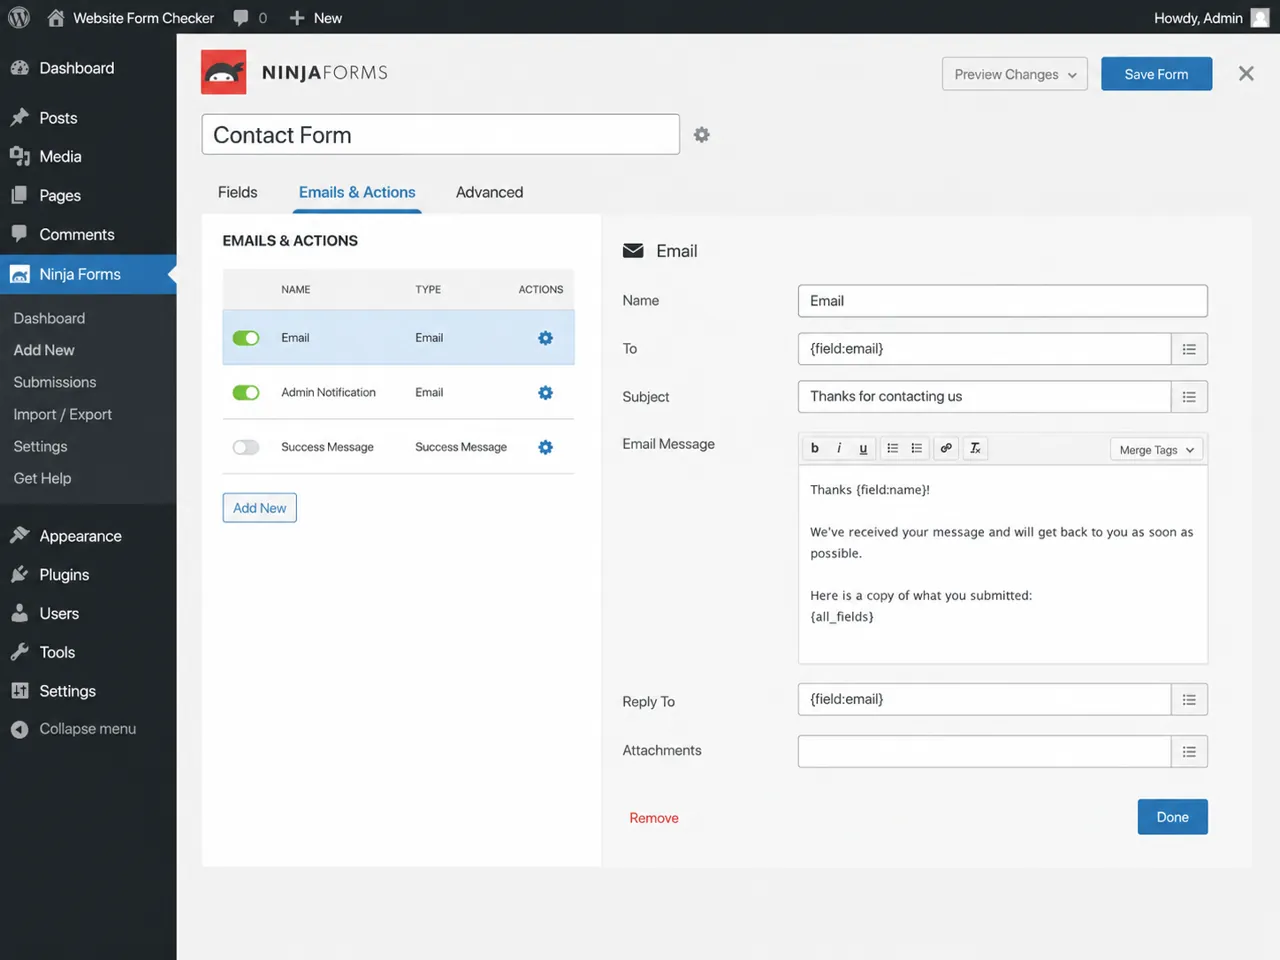The image size is (1280, 960).
Task: Open Ninja Forms Dashboard submenu link
Action: (x=49, y=318)
